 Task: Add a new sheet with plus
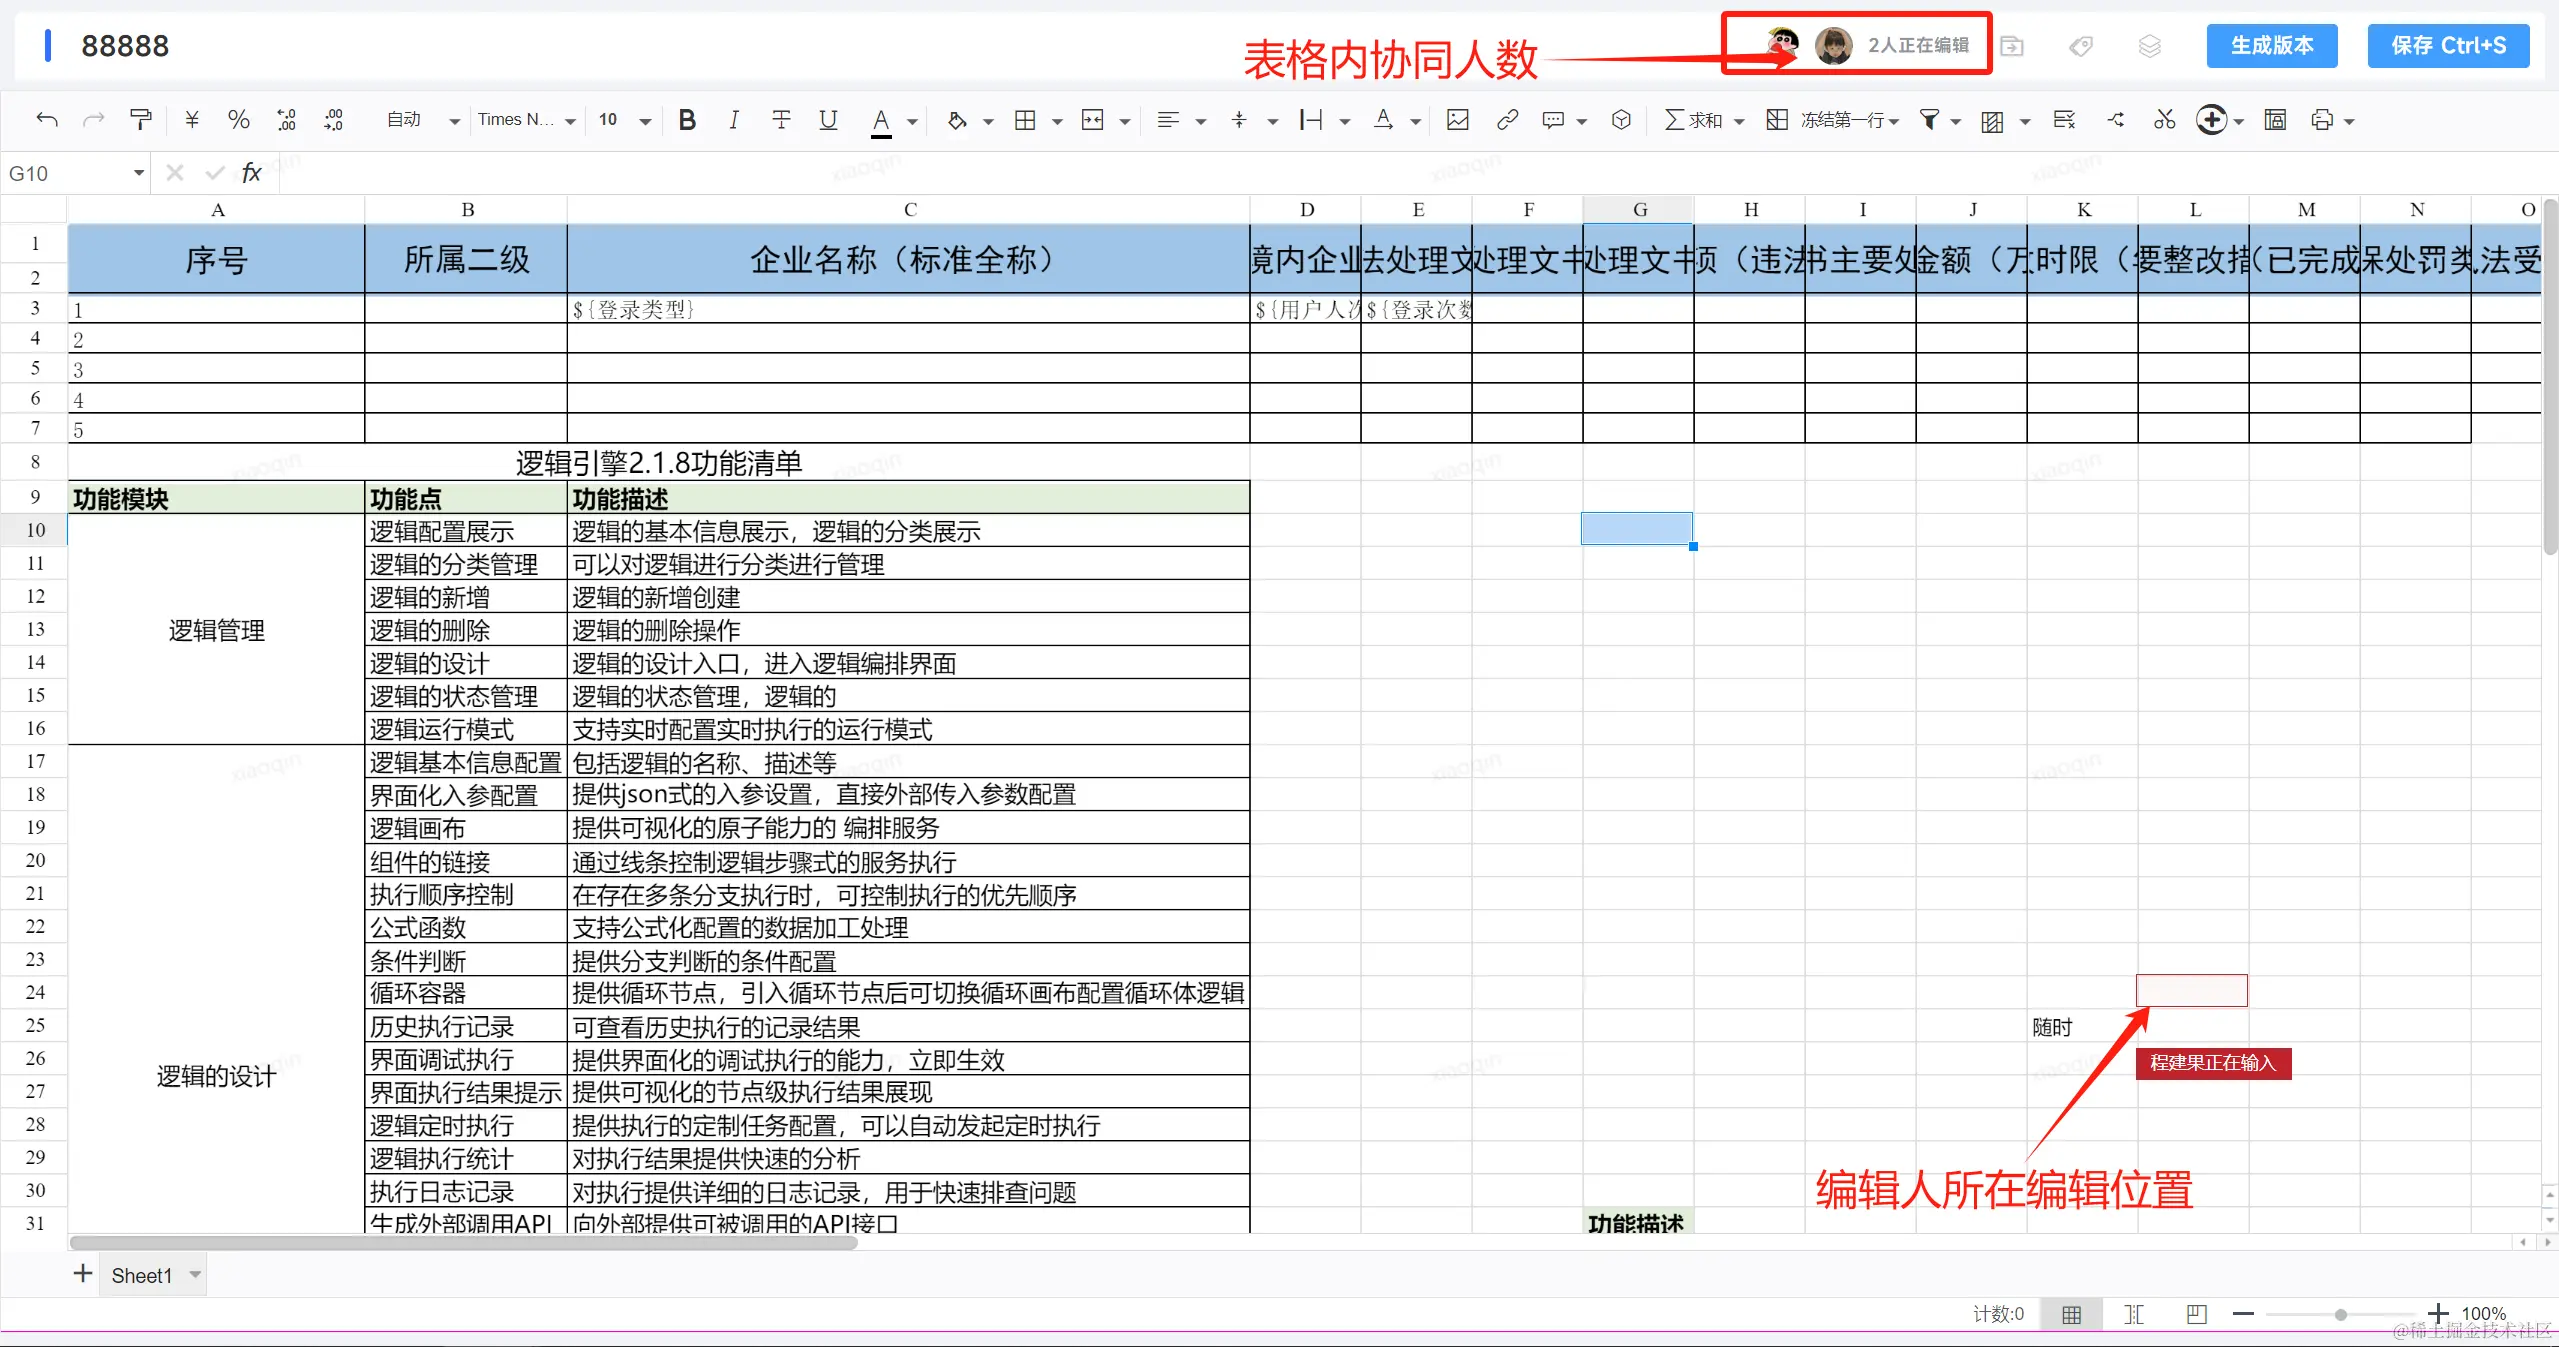[83, 1273]
